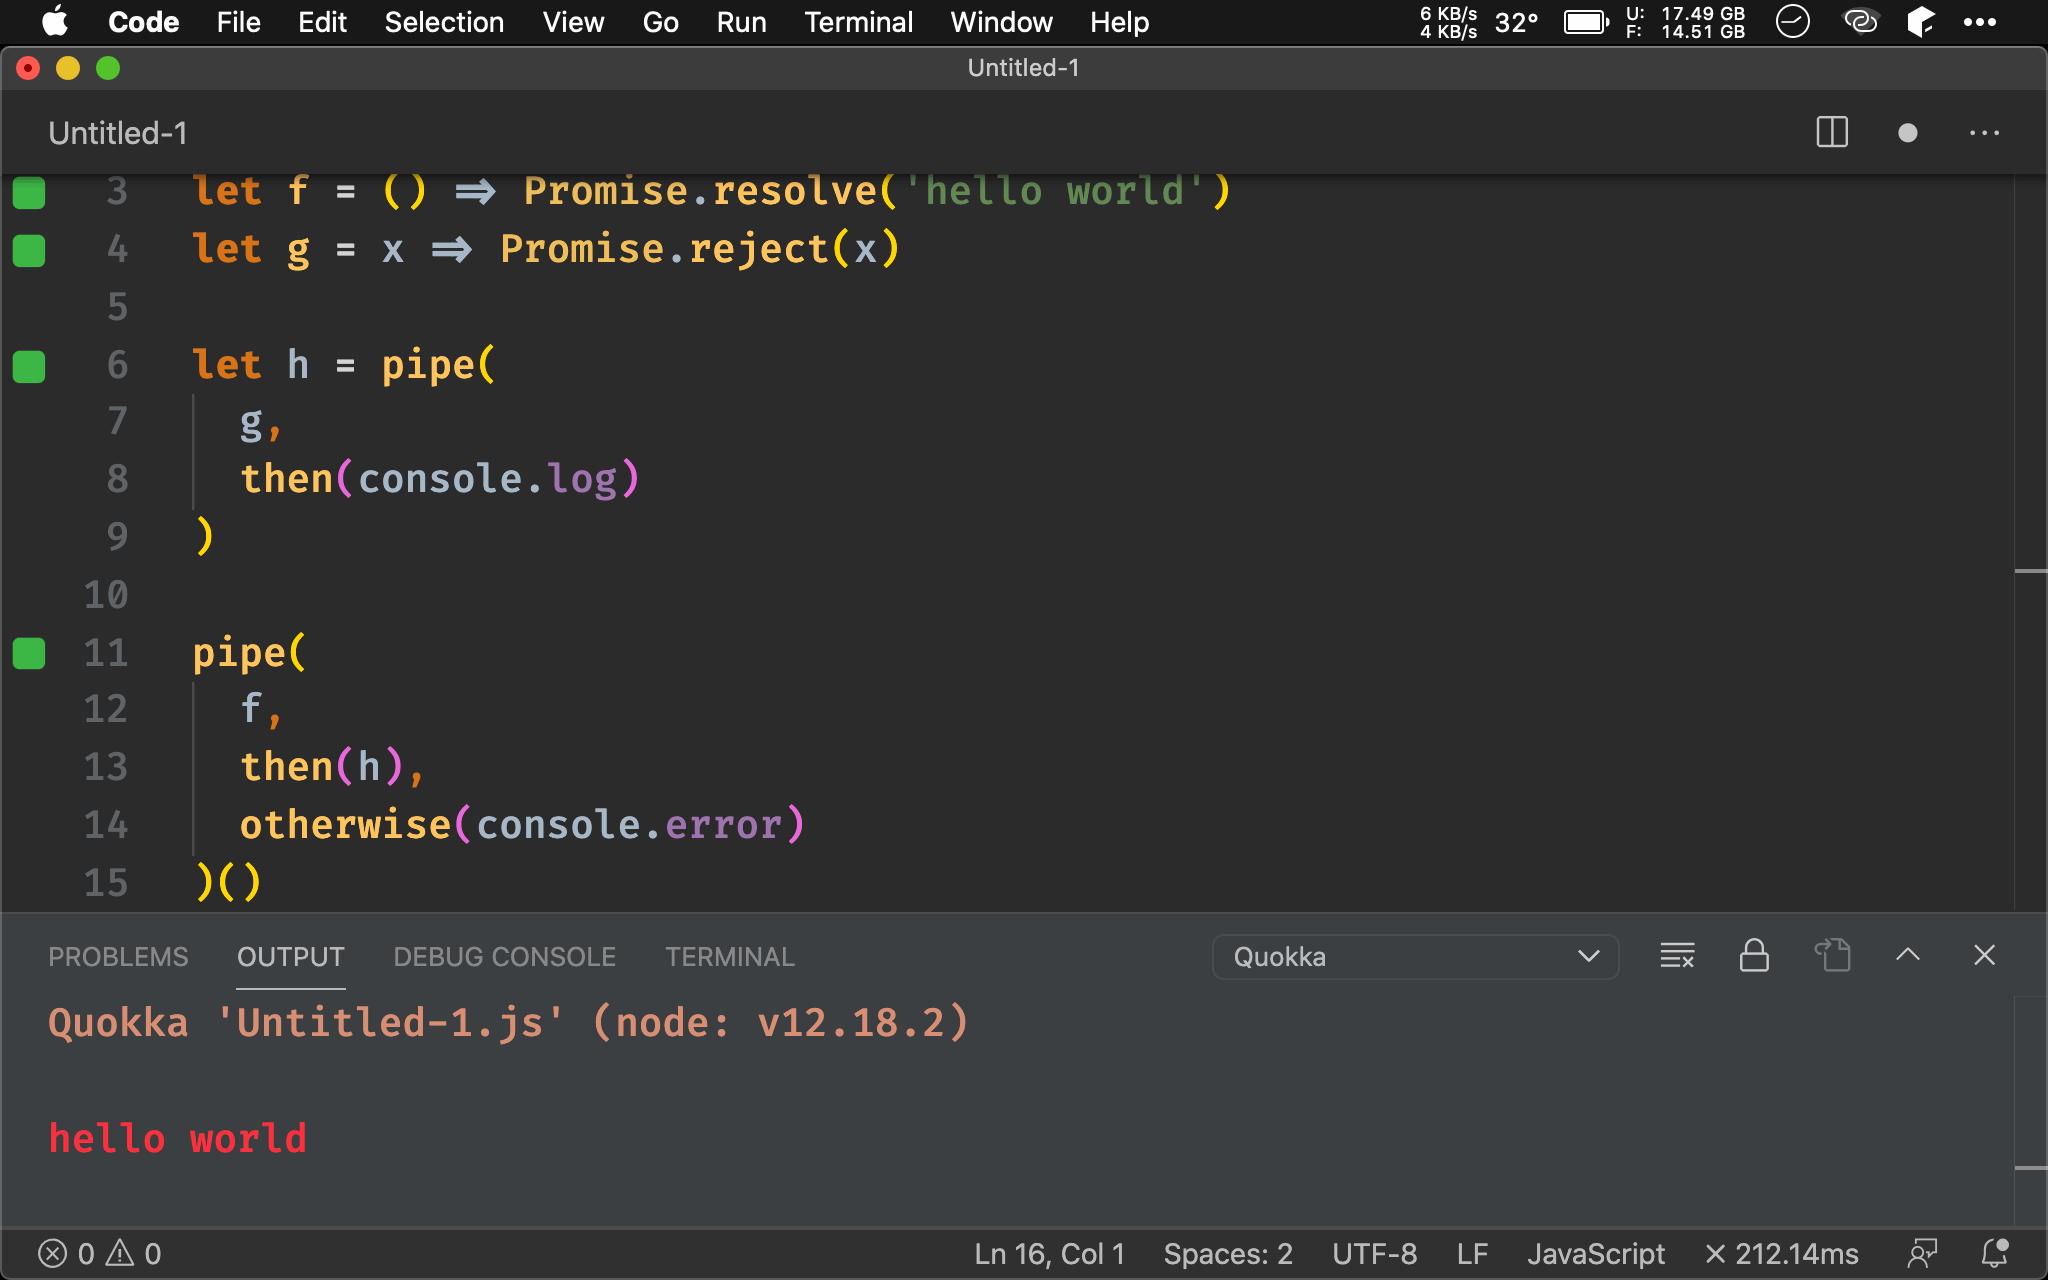Click the hexagon-shaped menu bar icon

coord(1920,22)
